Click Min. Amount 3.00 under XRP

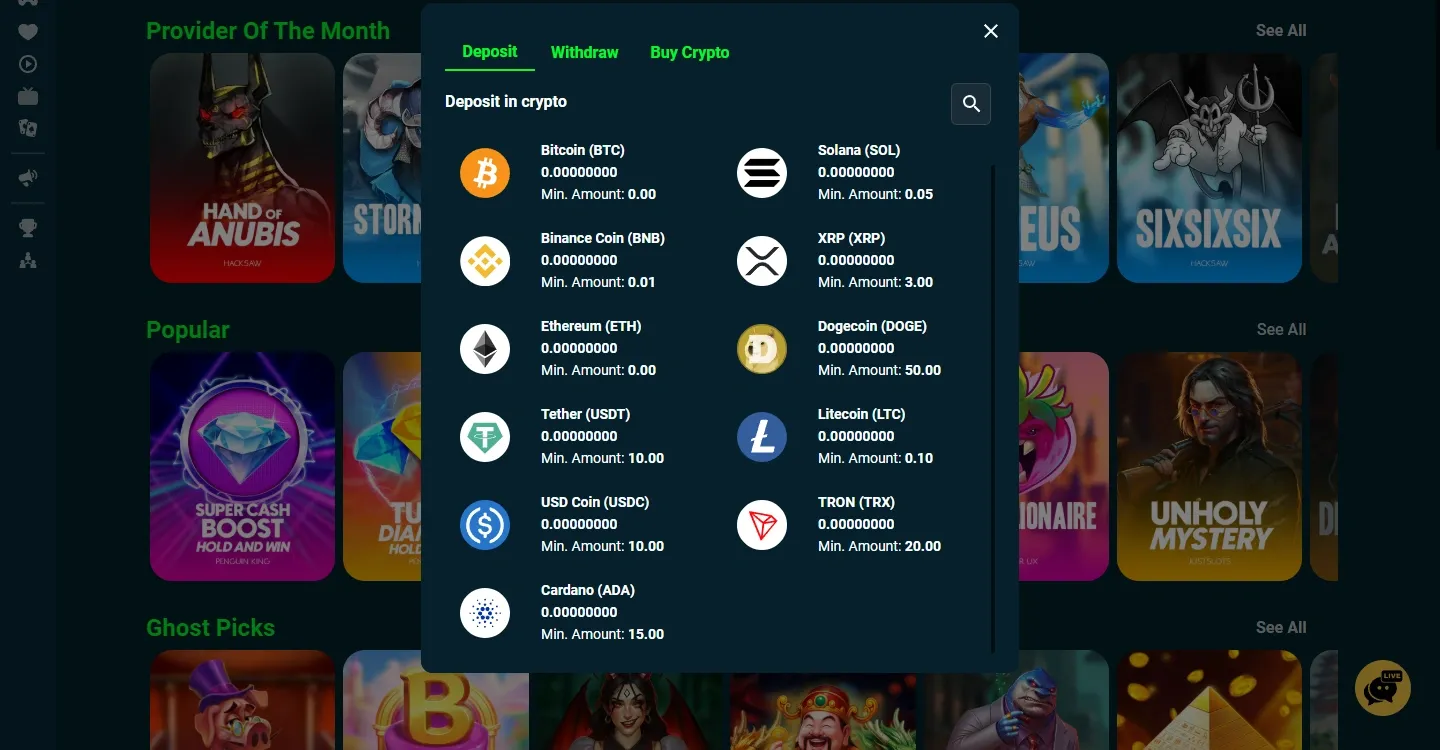[876, 282]
